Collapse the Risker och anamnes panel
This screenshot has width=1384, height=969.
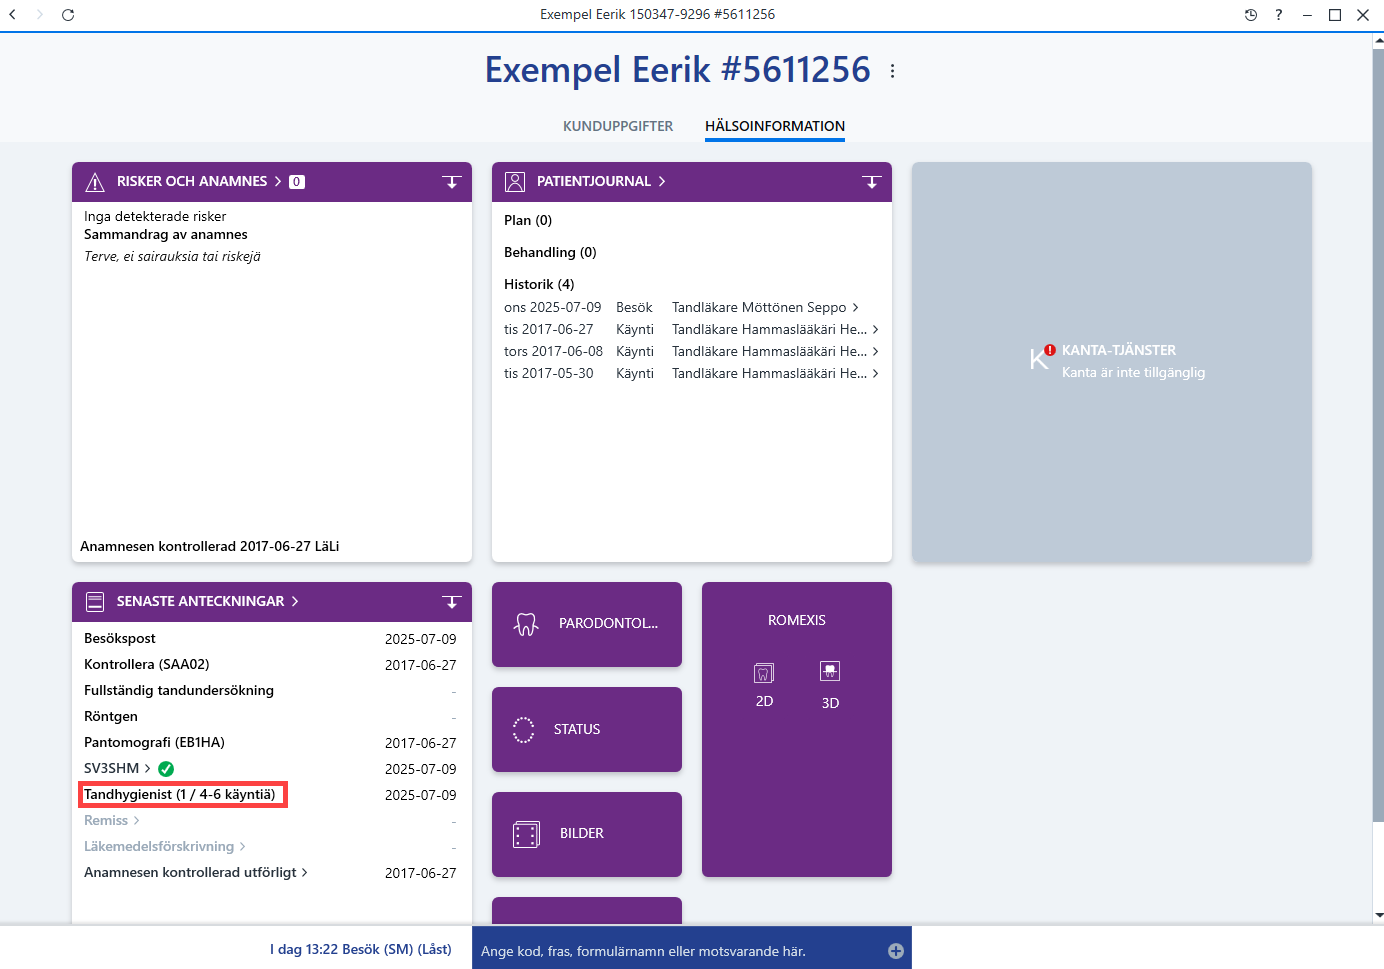click(451, 182)
